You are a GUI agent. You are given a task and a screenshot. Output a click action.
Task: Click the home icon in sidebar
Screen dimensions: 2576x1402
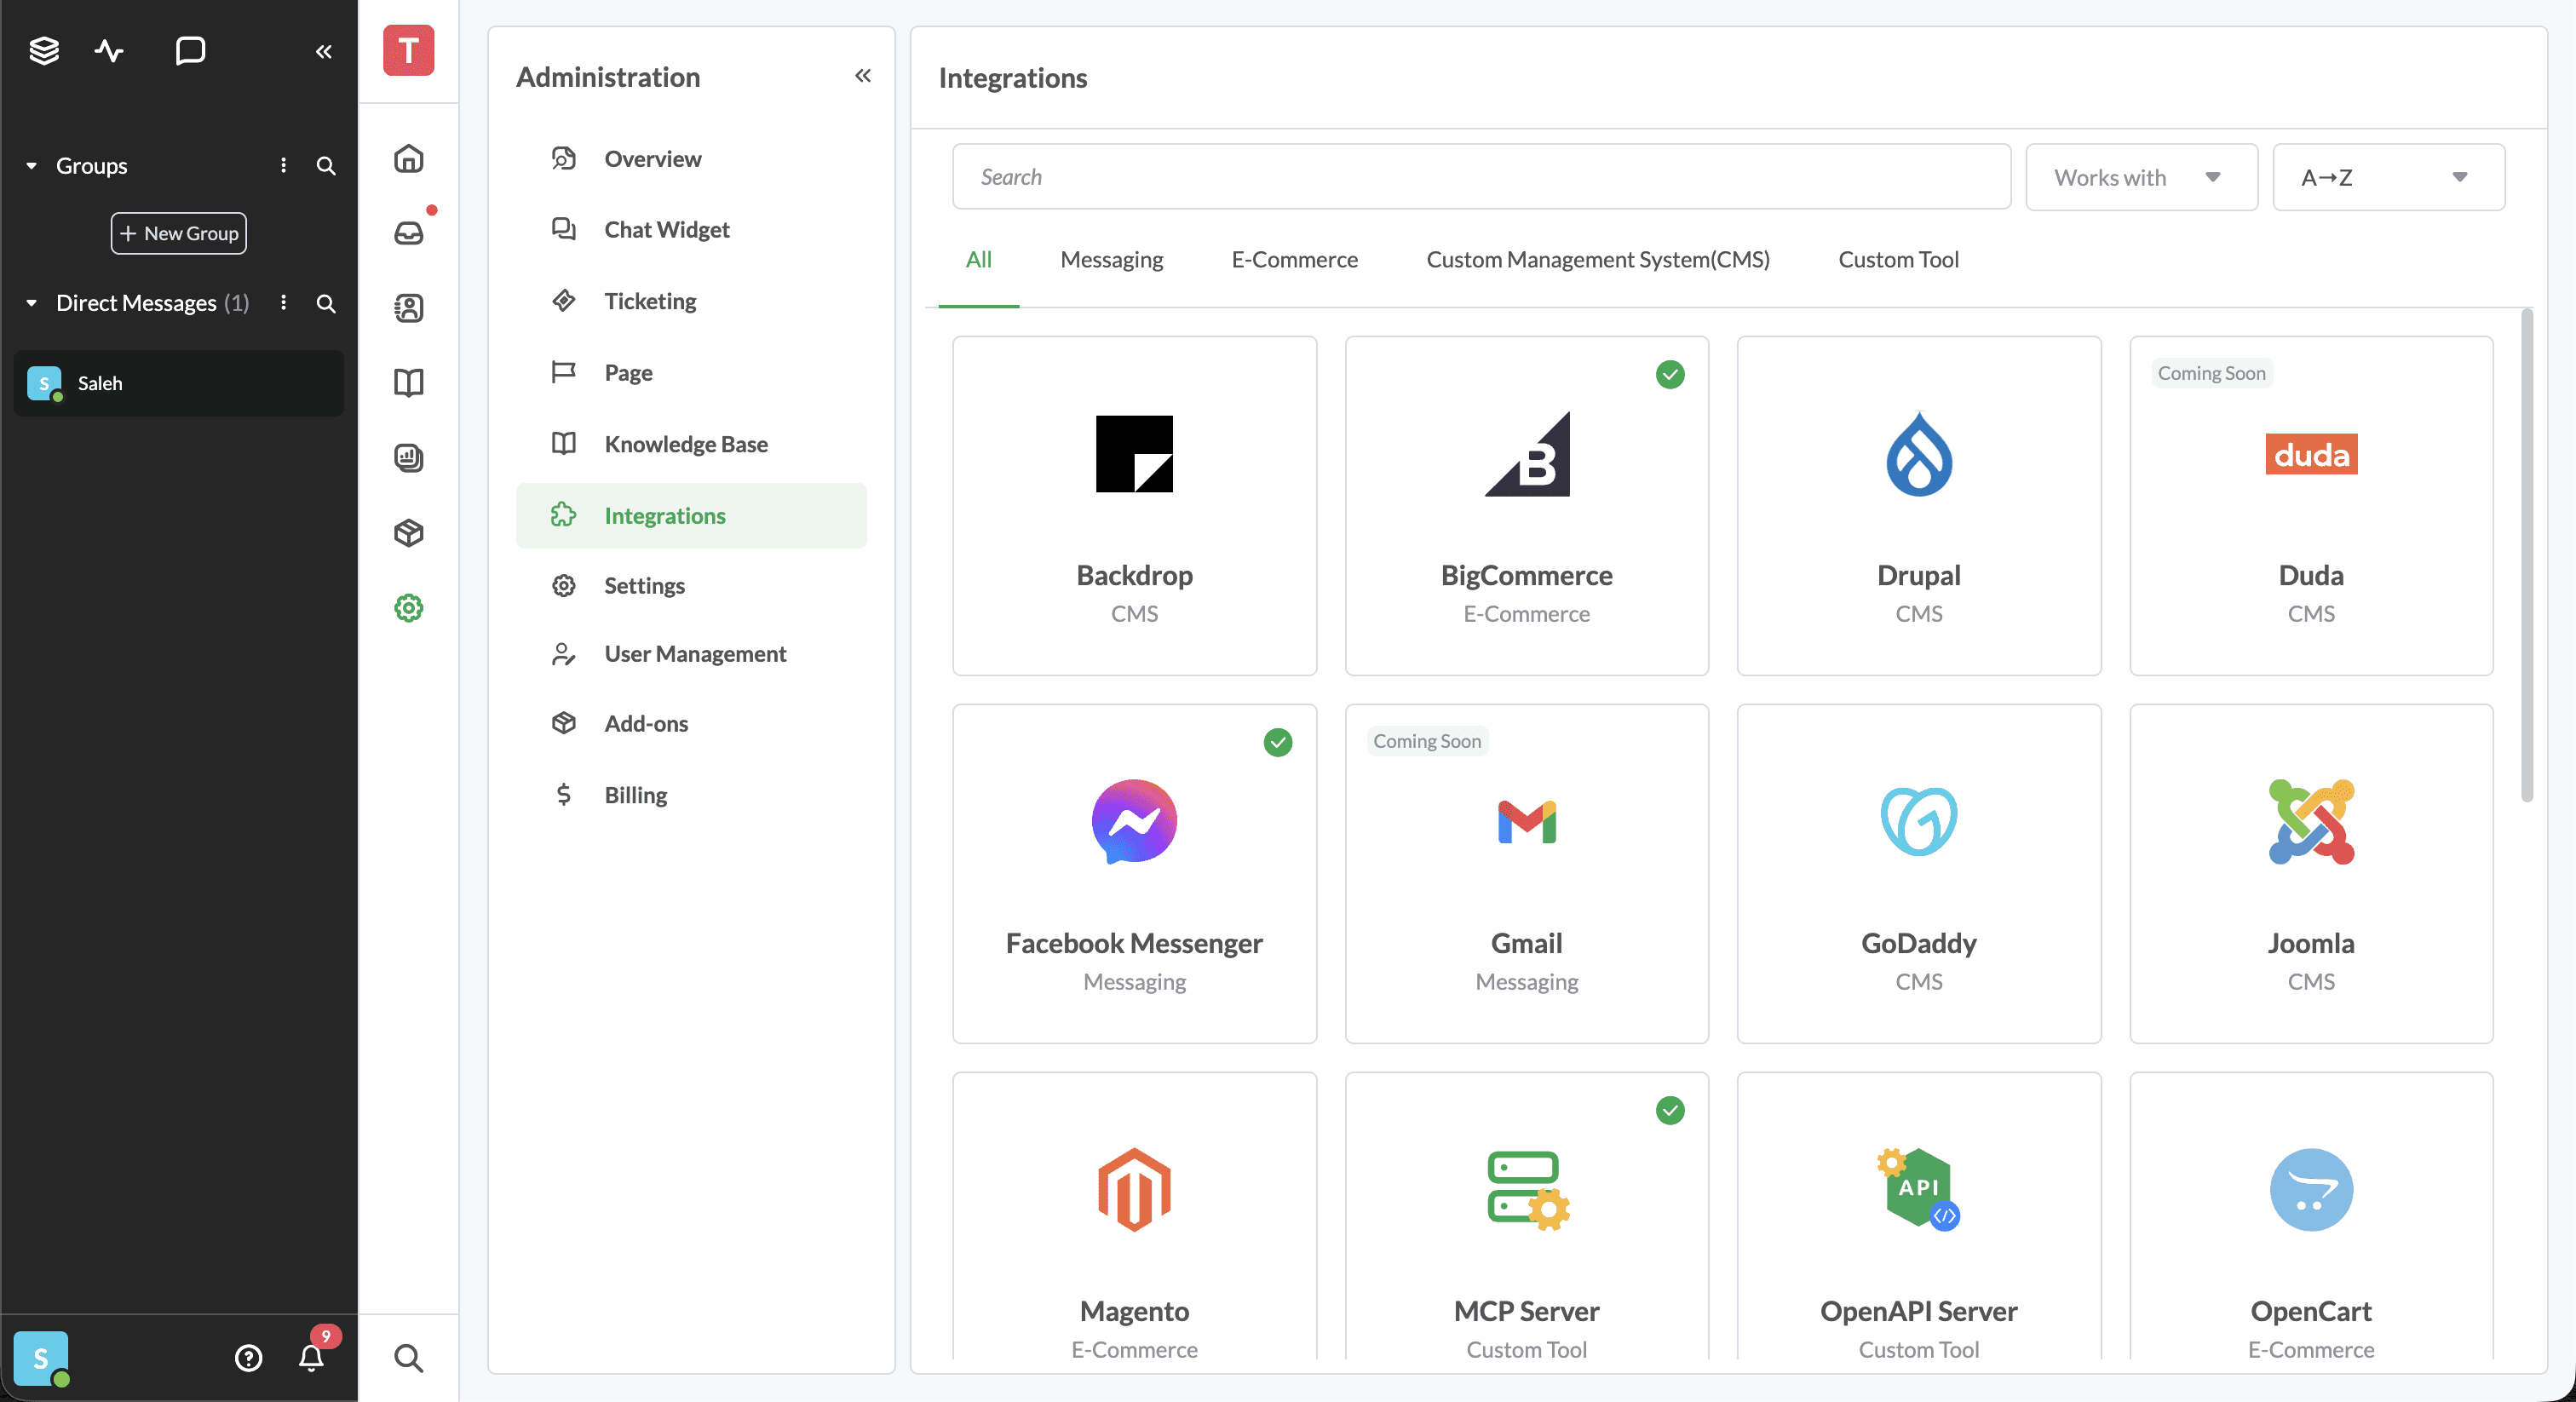pos(409,159)
